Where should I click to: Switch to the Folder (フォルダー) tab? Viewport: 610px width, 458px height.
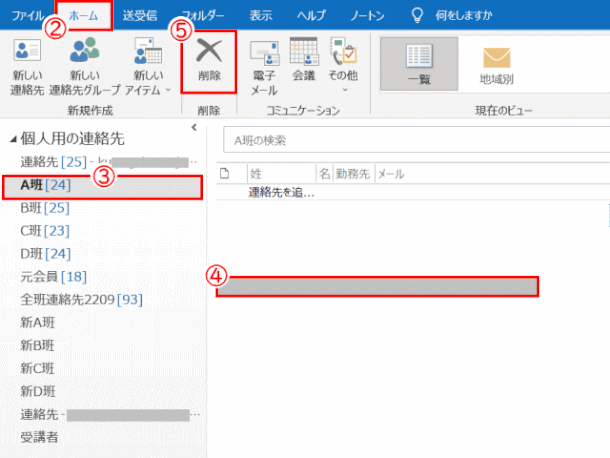(203, 16)
